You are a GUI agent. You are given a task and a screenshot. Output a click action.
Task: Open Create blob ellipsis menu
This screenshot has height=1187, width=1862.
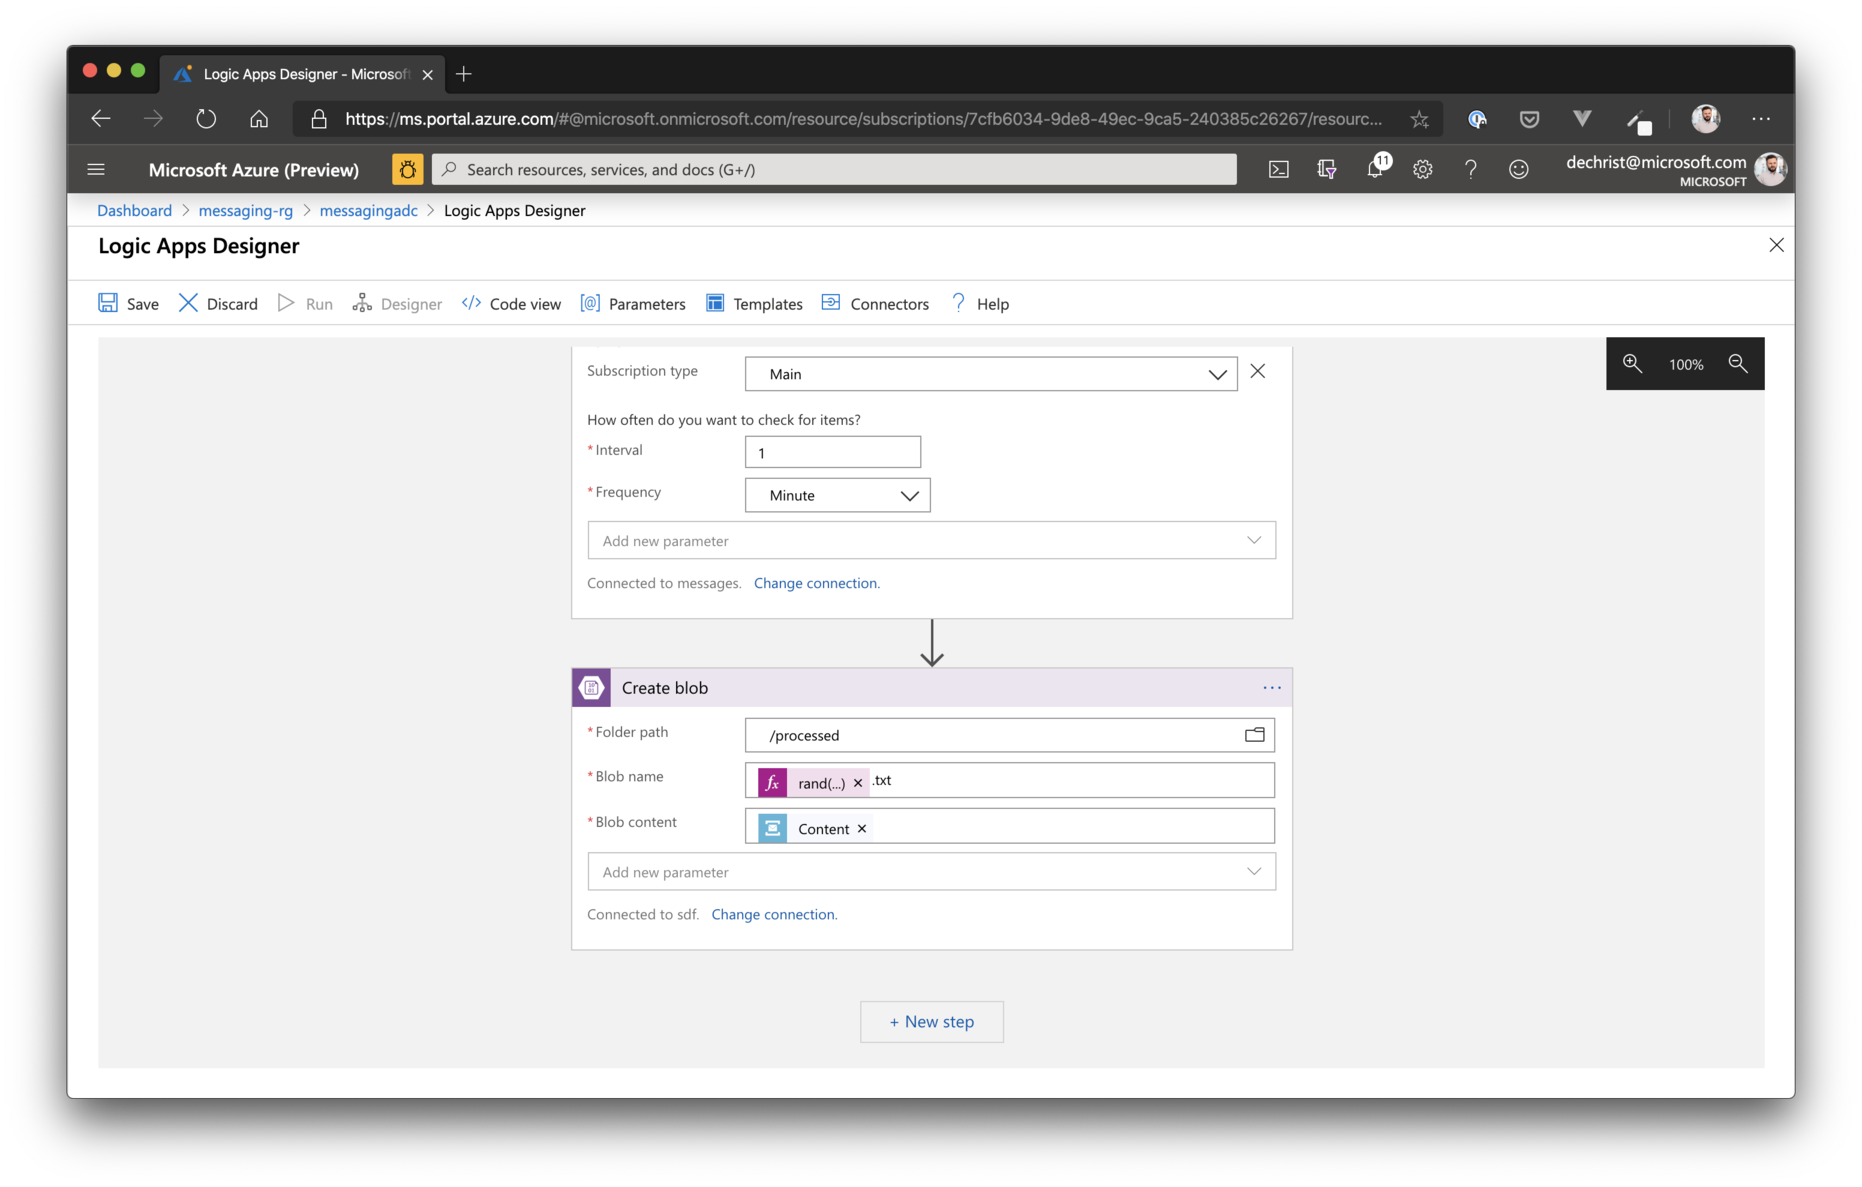coord(1271,688)
